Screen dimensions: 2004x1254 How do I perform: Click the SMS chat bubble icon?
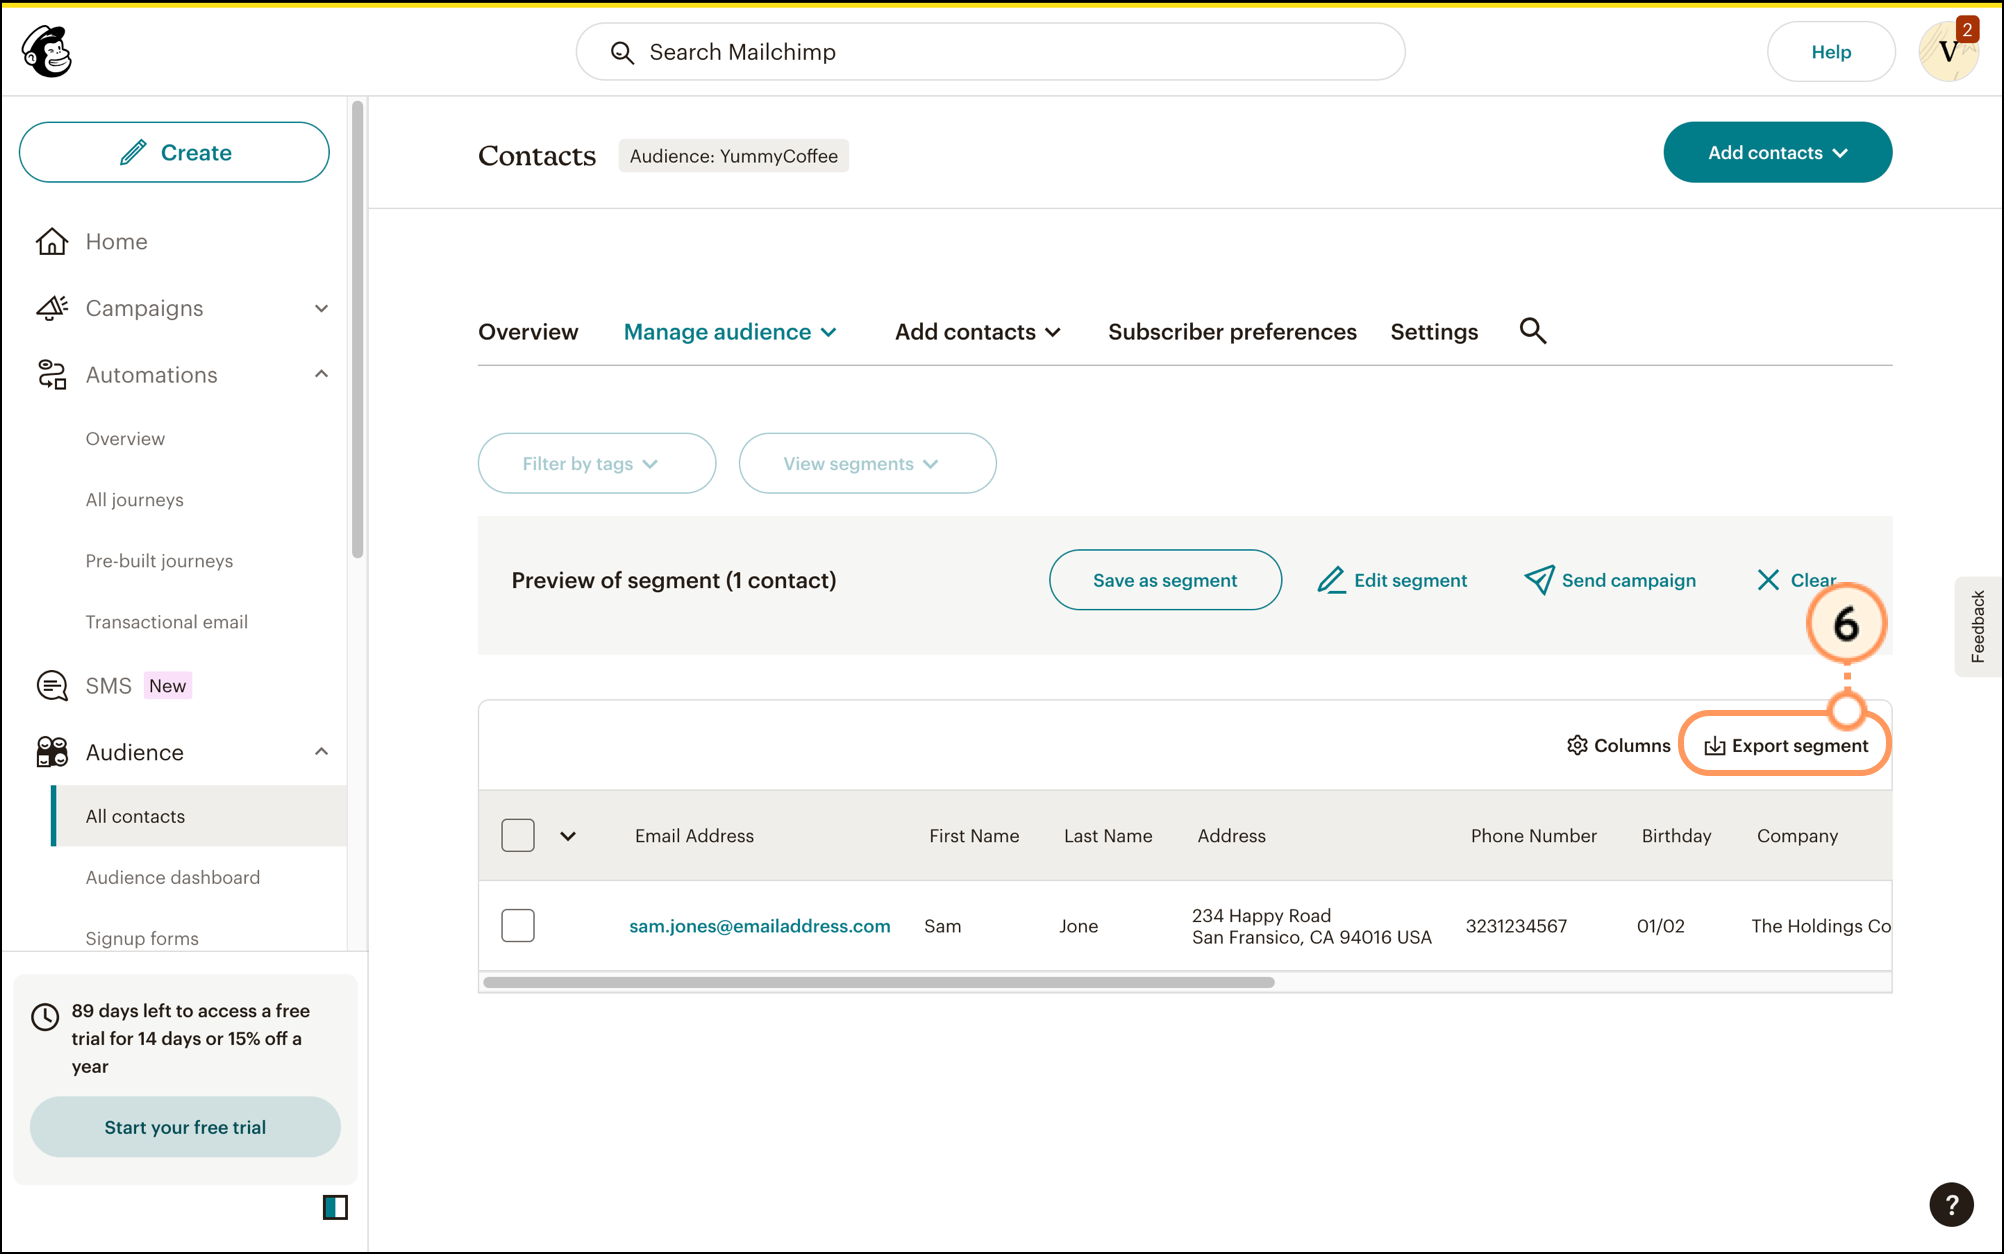point(52,686)
